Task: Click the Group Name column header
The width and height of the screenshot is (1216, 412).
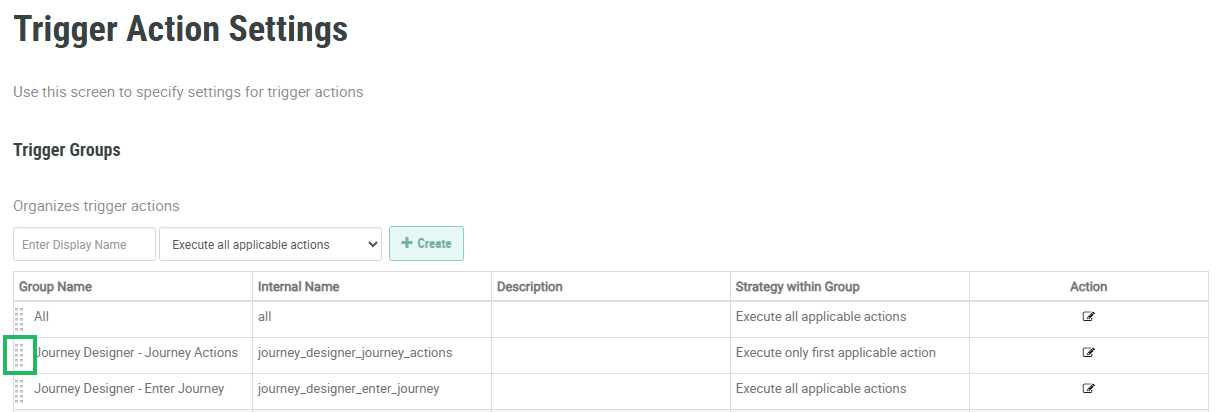Action: [56, 287]
